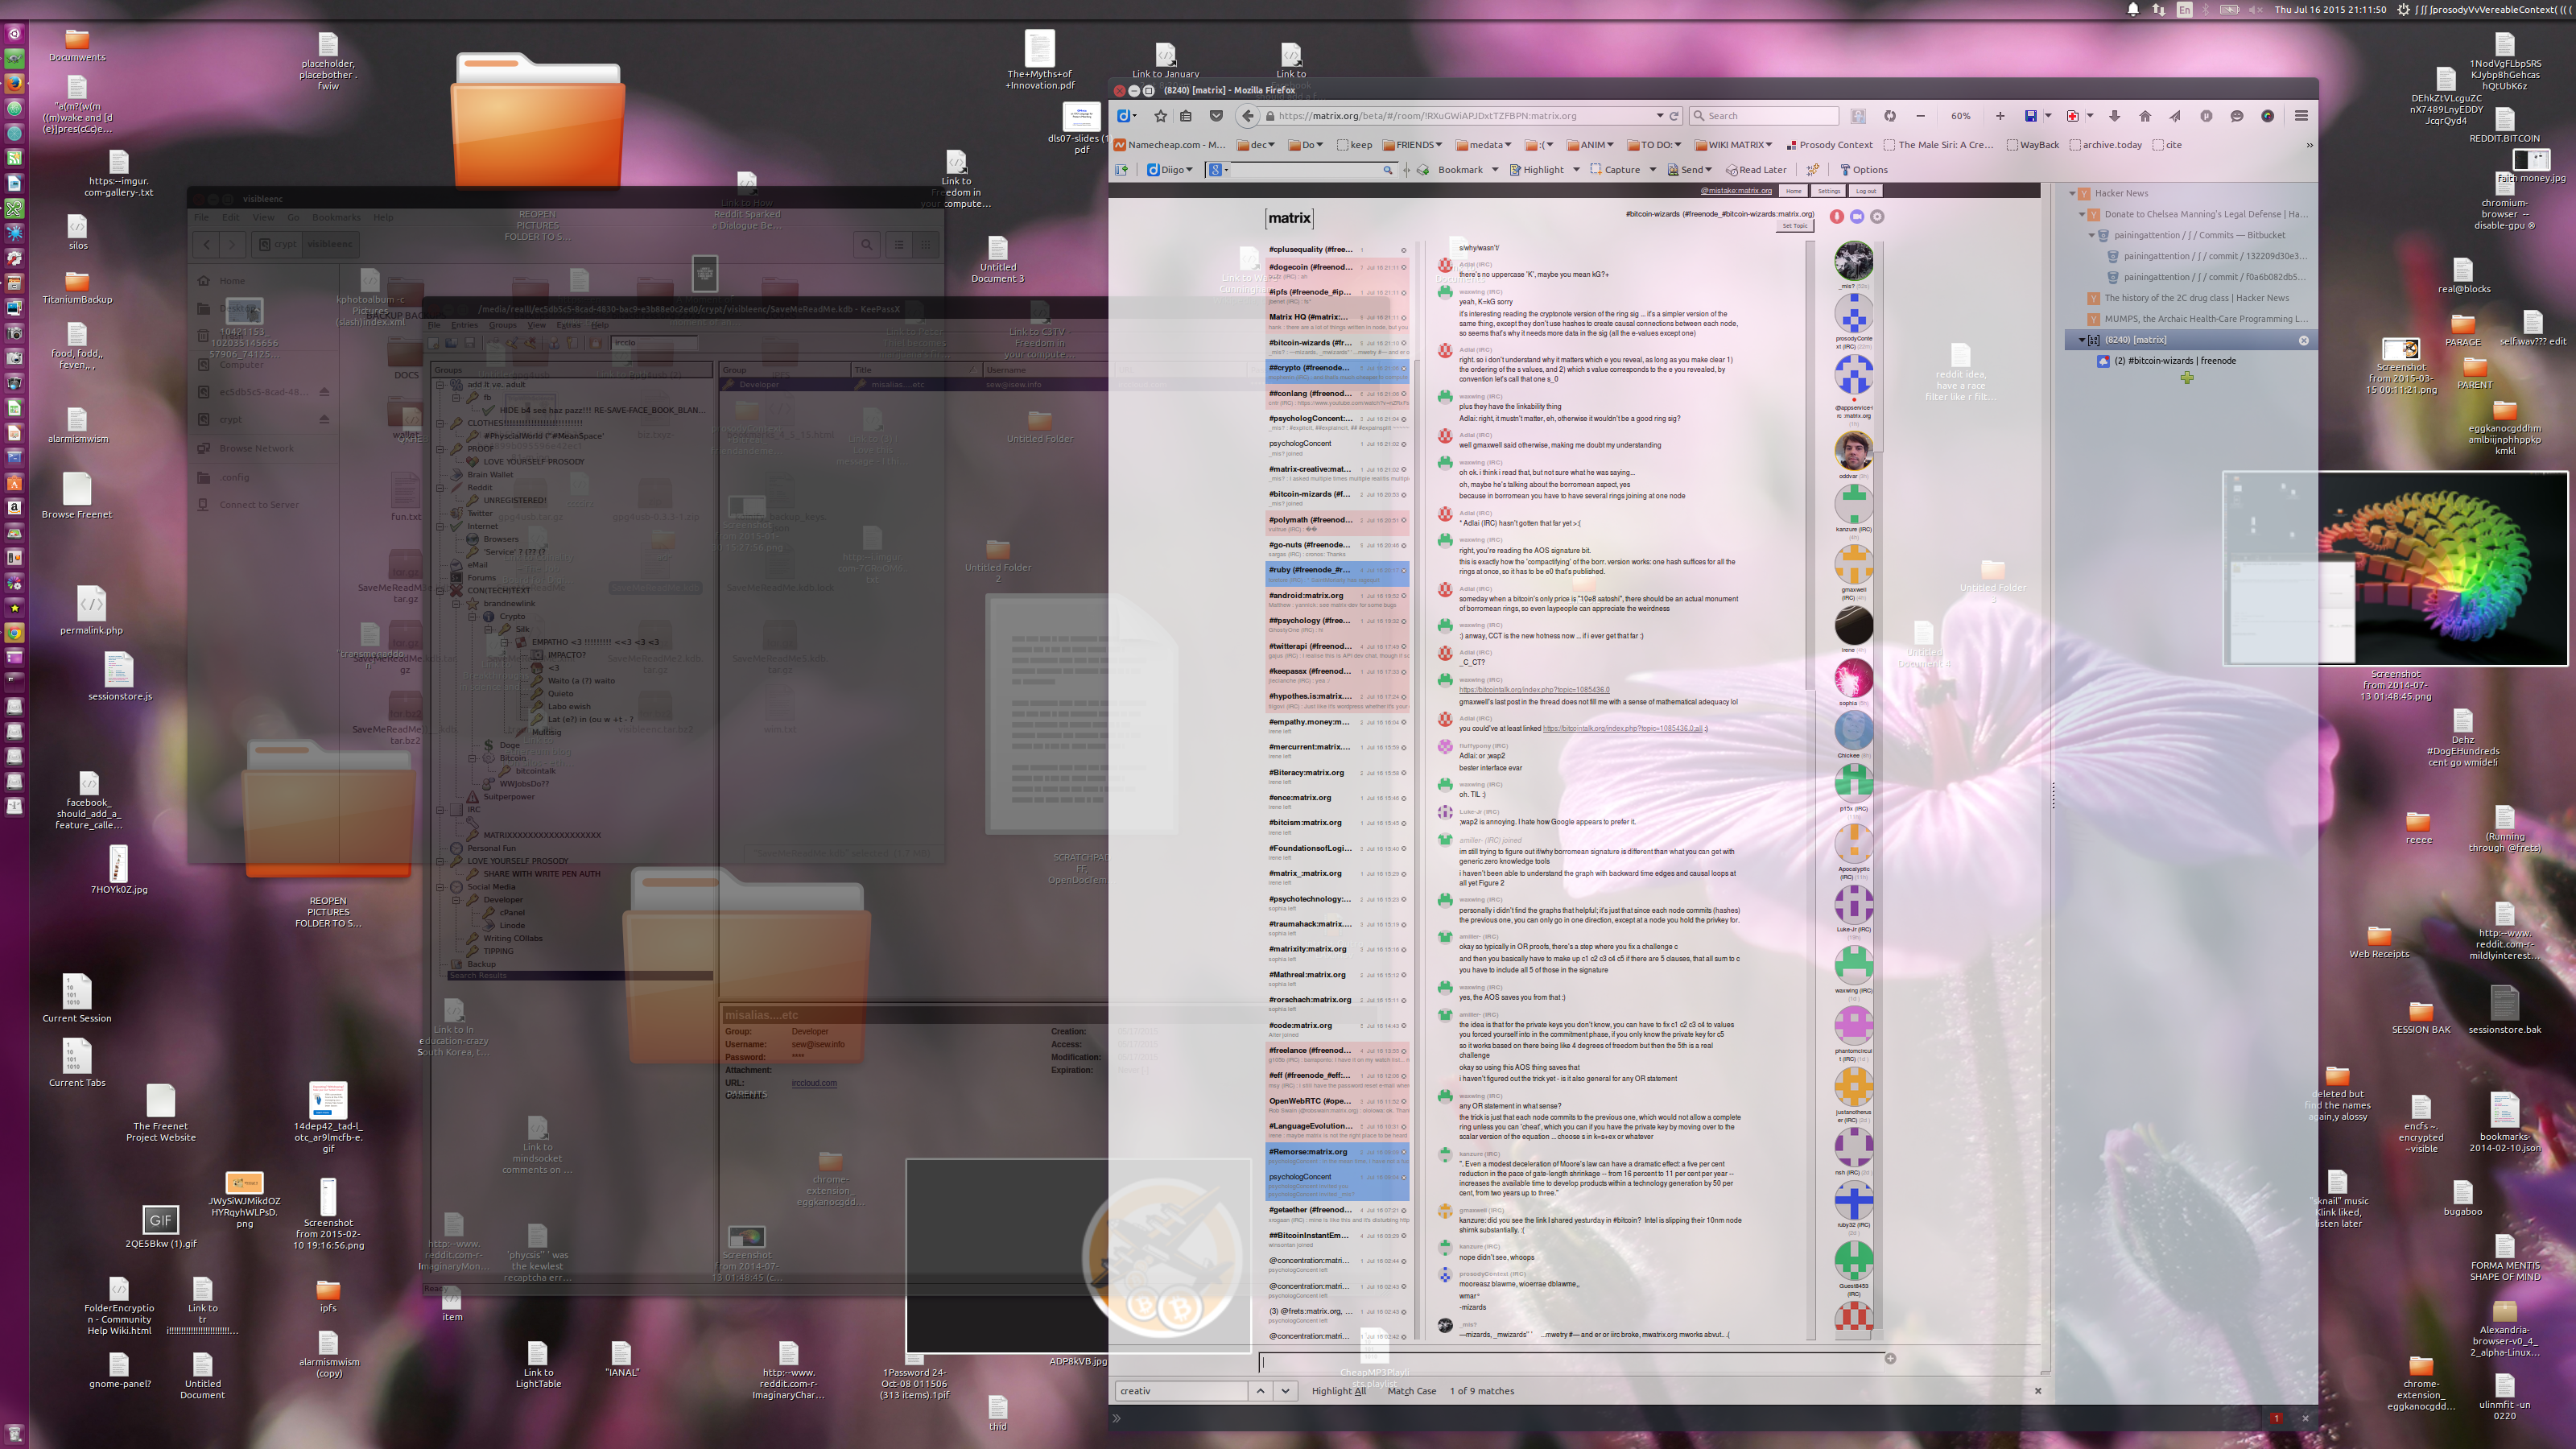The image size is (2576, 1449).
Task: Open the WIKI MATRIX bookmark folder
Action: click(1733, 145)
